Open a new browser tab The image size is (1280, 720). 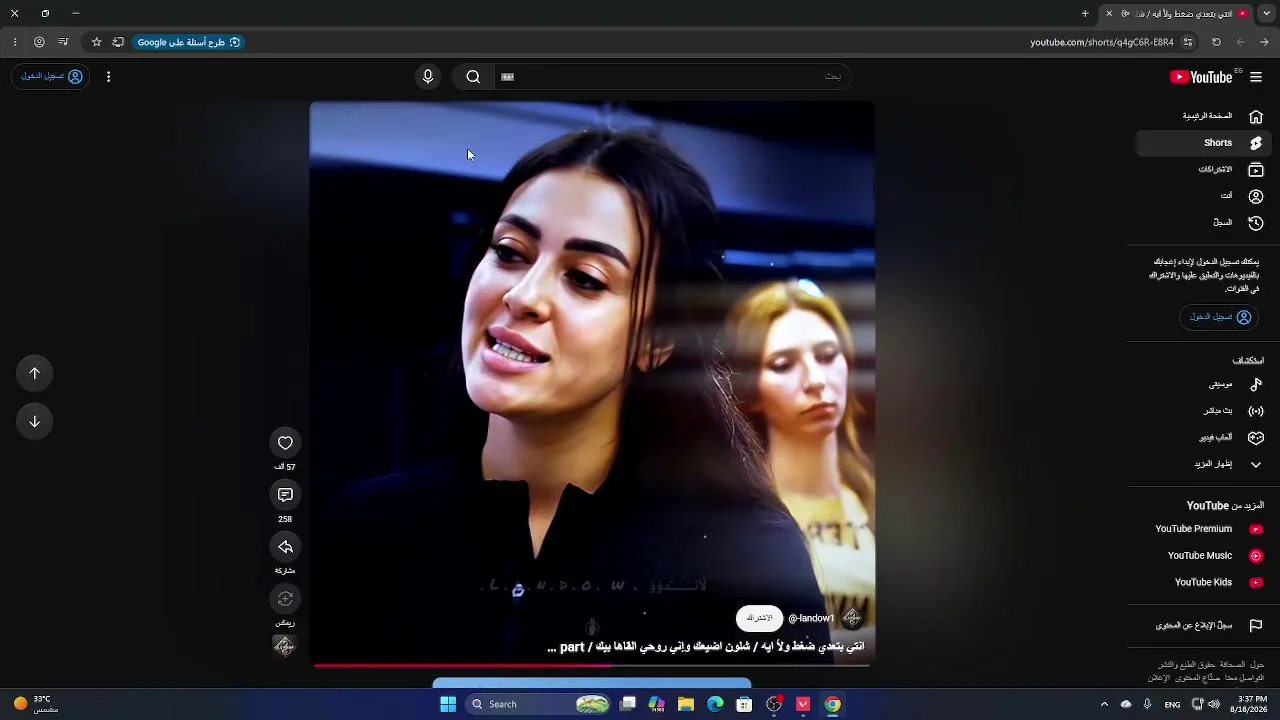[1085, 13]
